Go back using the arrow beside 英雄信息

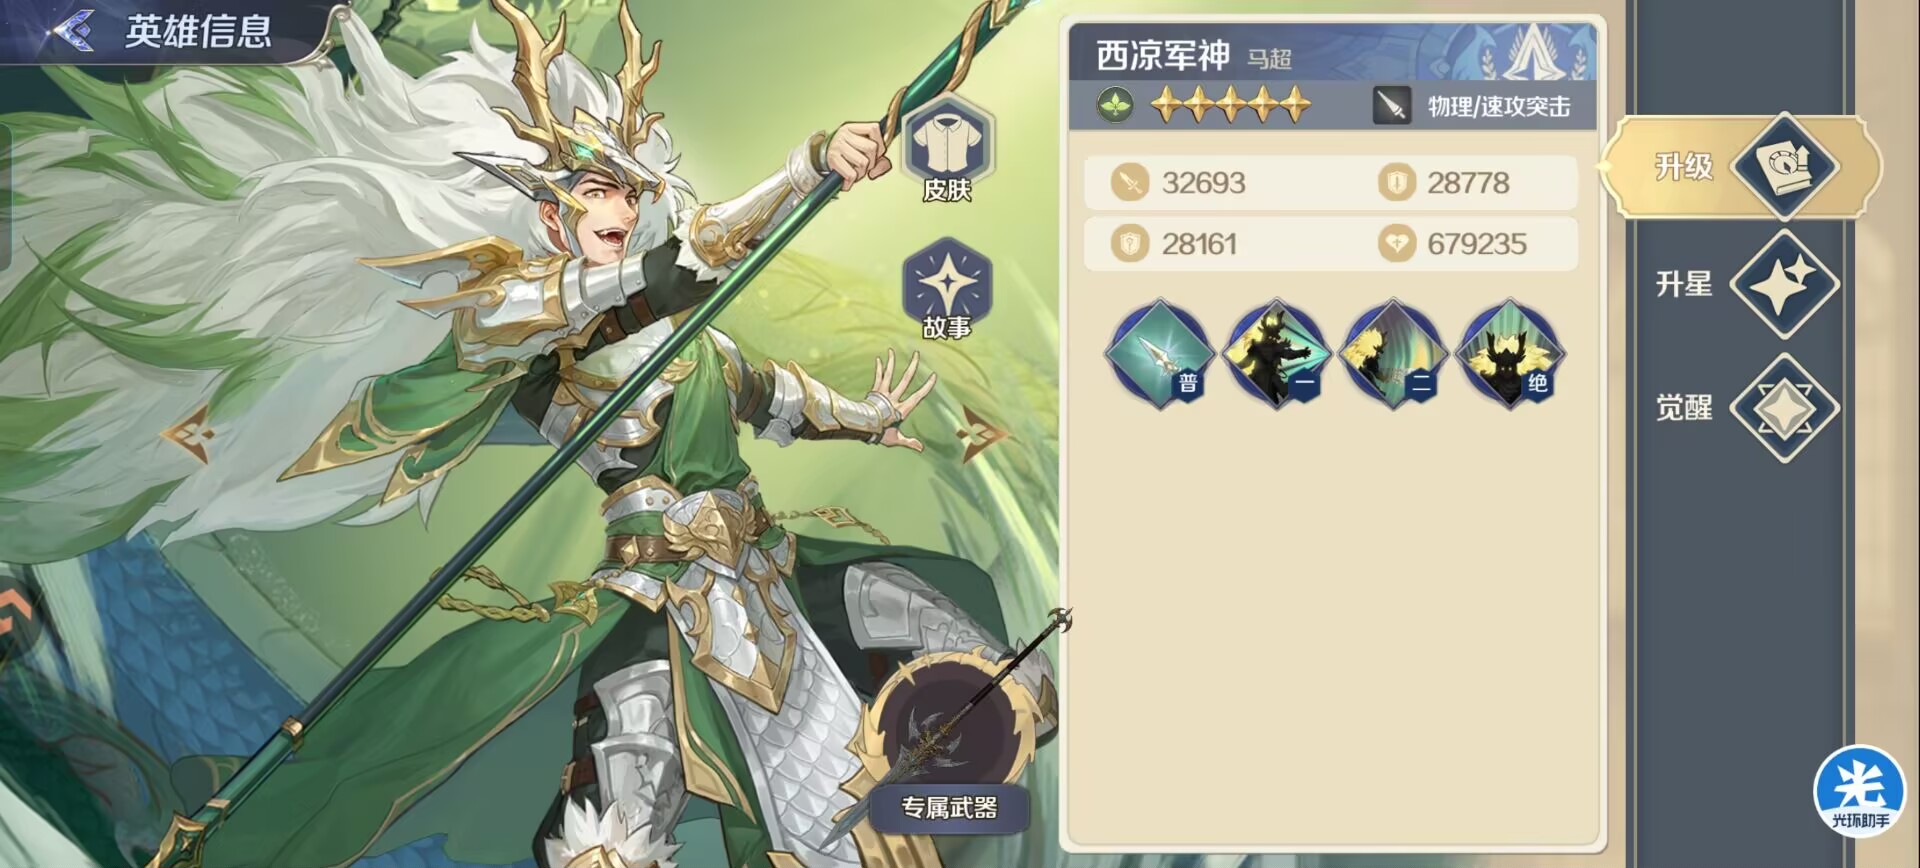point(72,30)
